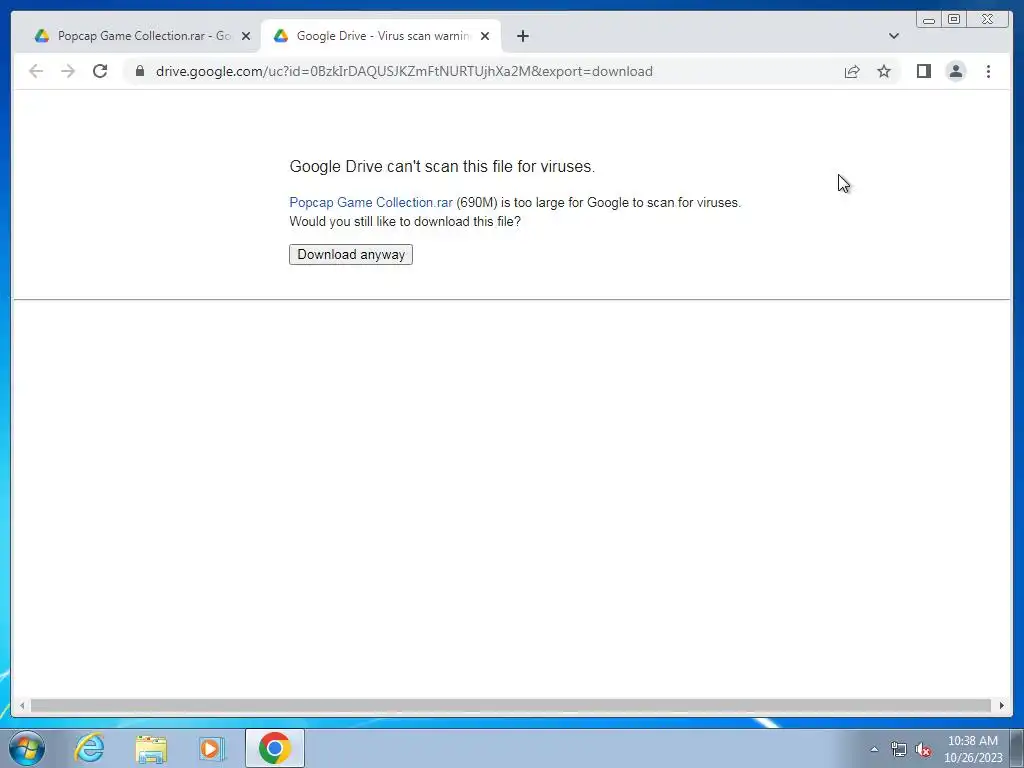Open Chrome's three-dot menu
1024x768 pixels.
tap(988, 71)
